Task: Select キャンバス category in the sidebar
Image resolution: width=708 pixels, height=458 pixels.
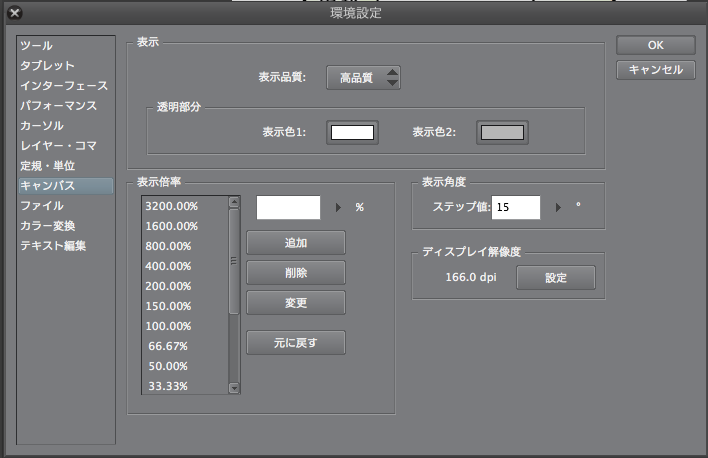Action: [x=66, y=186]
